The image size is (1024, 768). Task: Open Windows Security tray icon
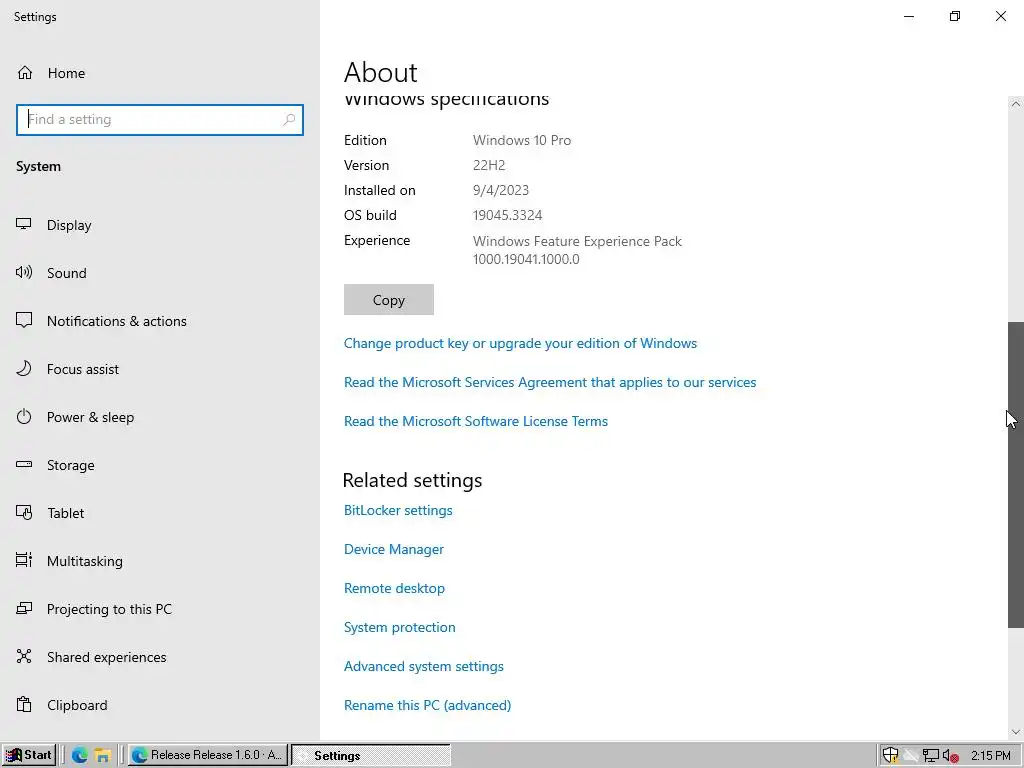point(890,756)
